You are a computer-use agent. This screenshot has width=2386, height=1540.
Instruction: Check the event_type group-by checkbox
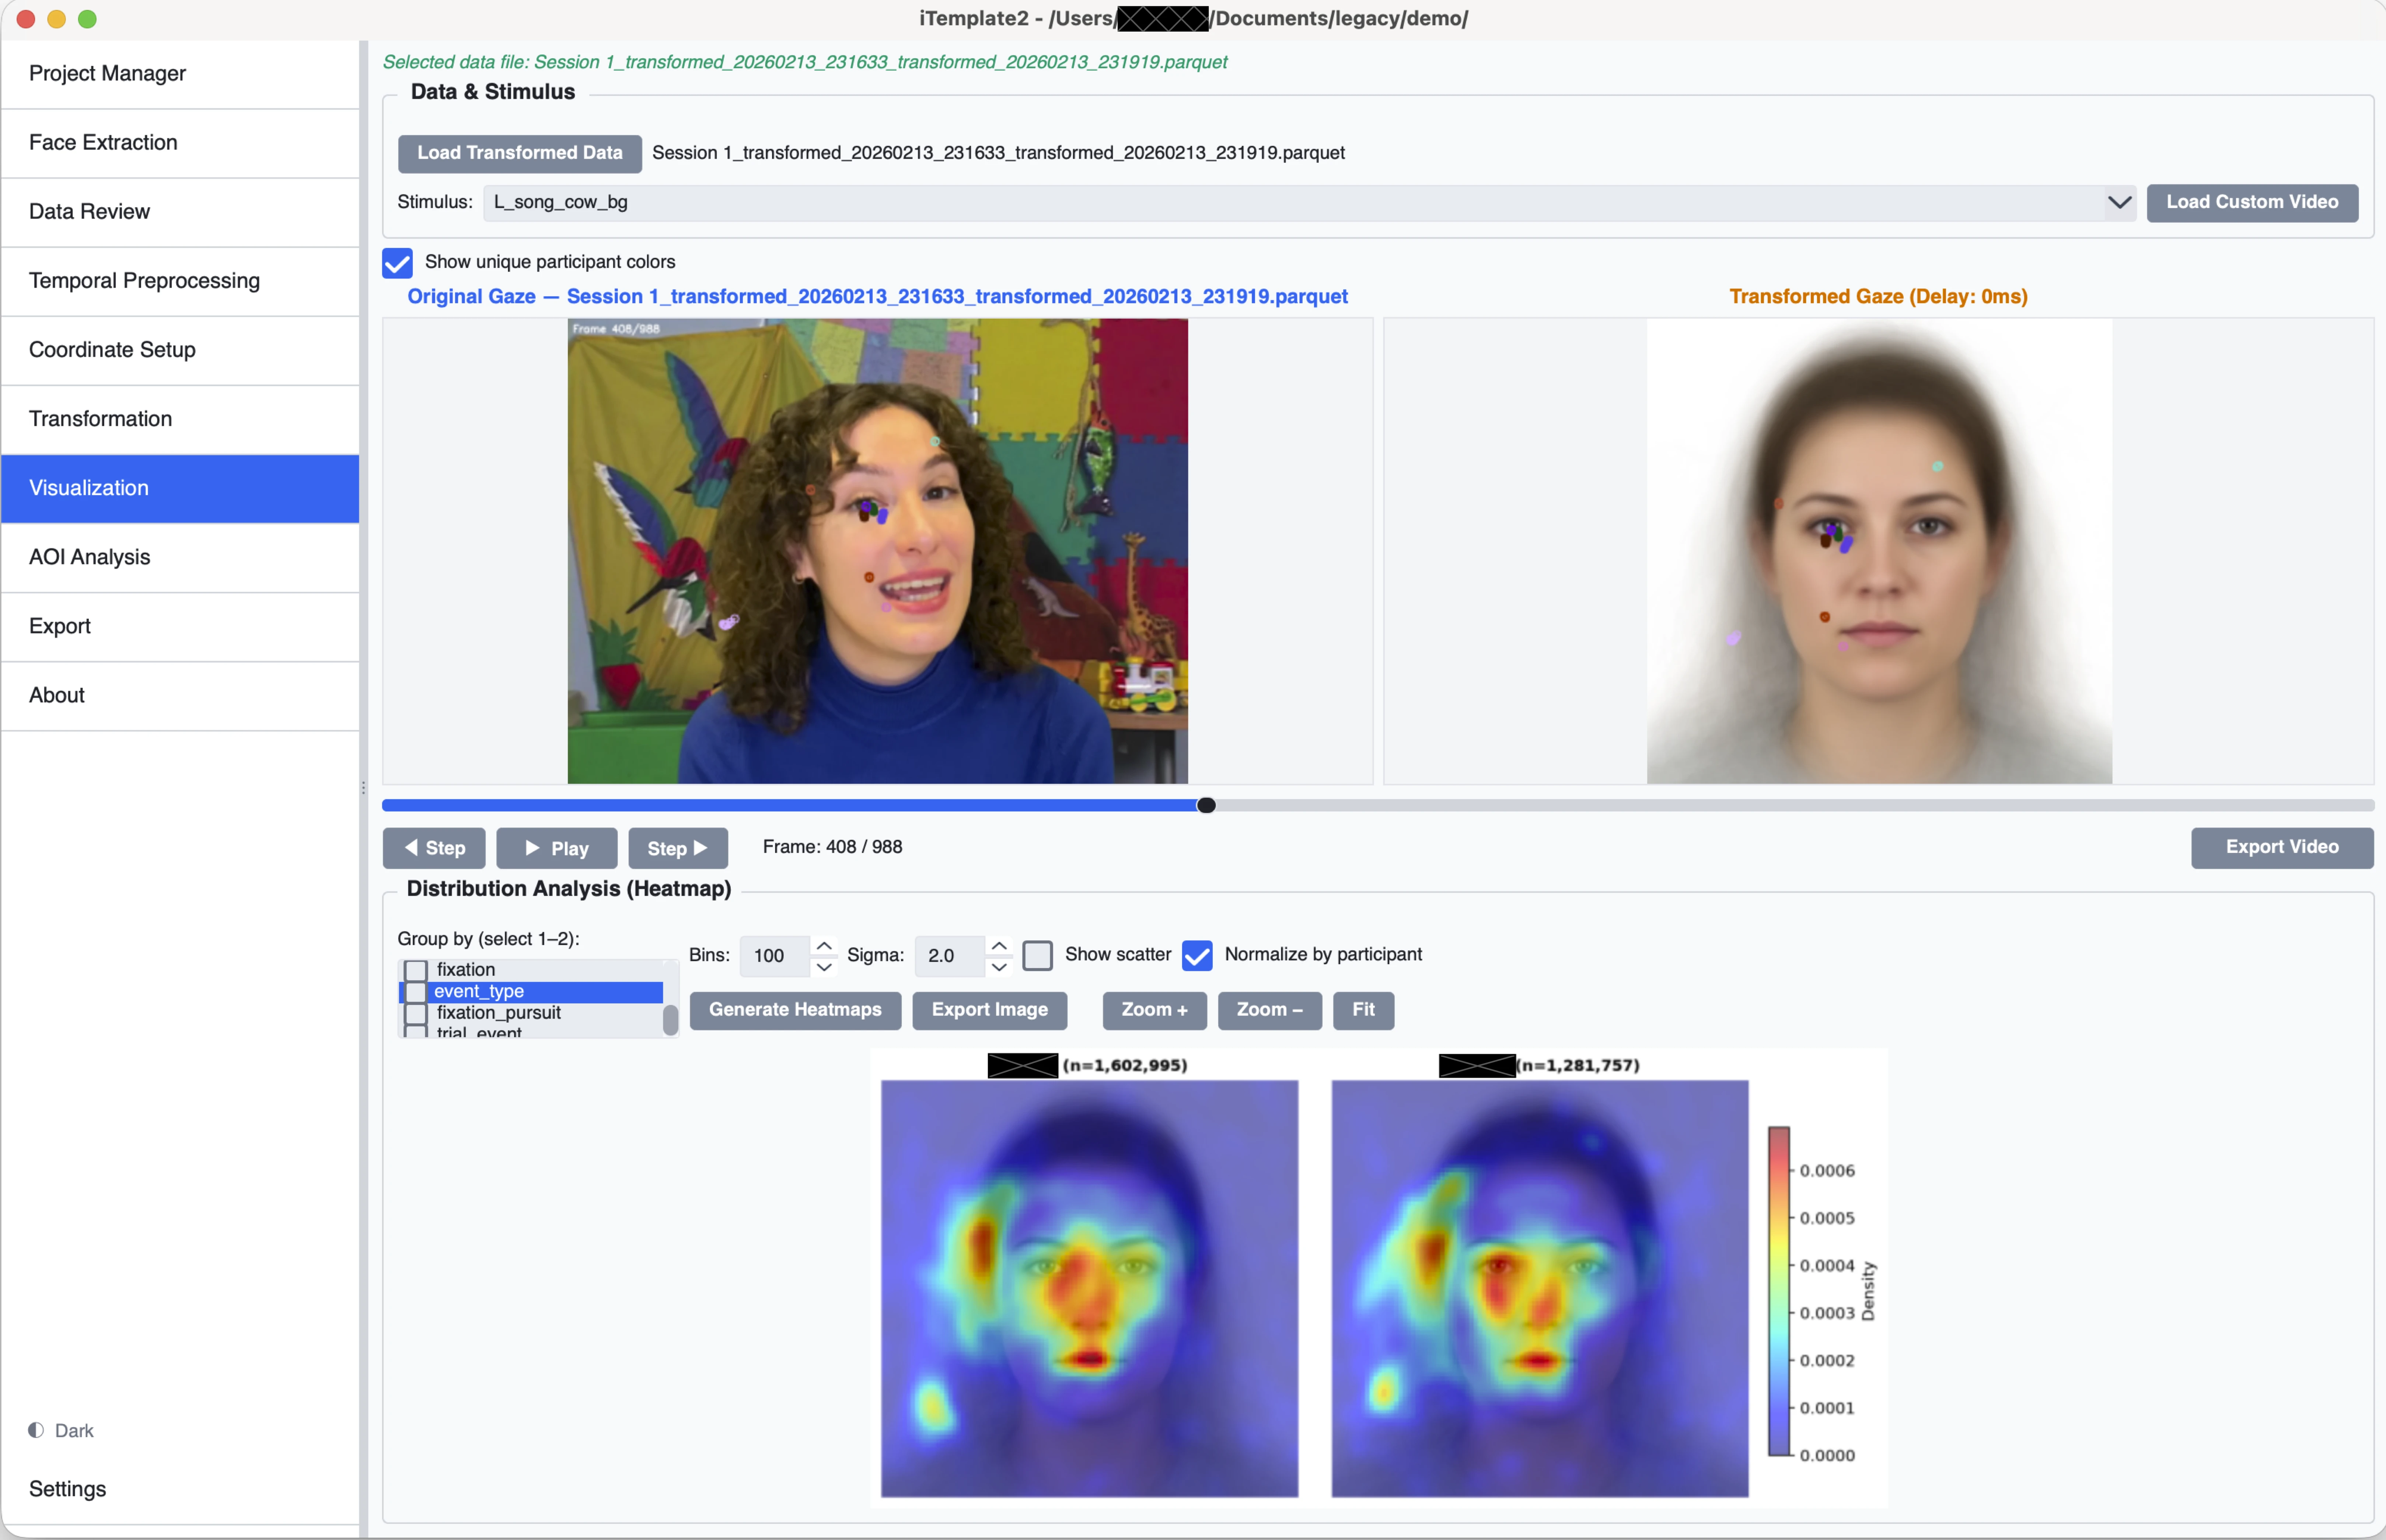(416, 992)
